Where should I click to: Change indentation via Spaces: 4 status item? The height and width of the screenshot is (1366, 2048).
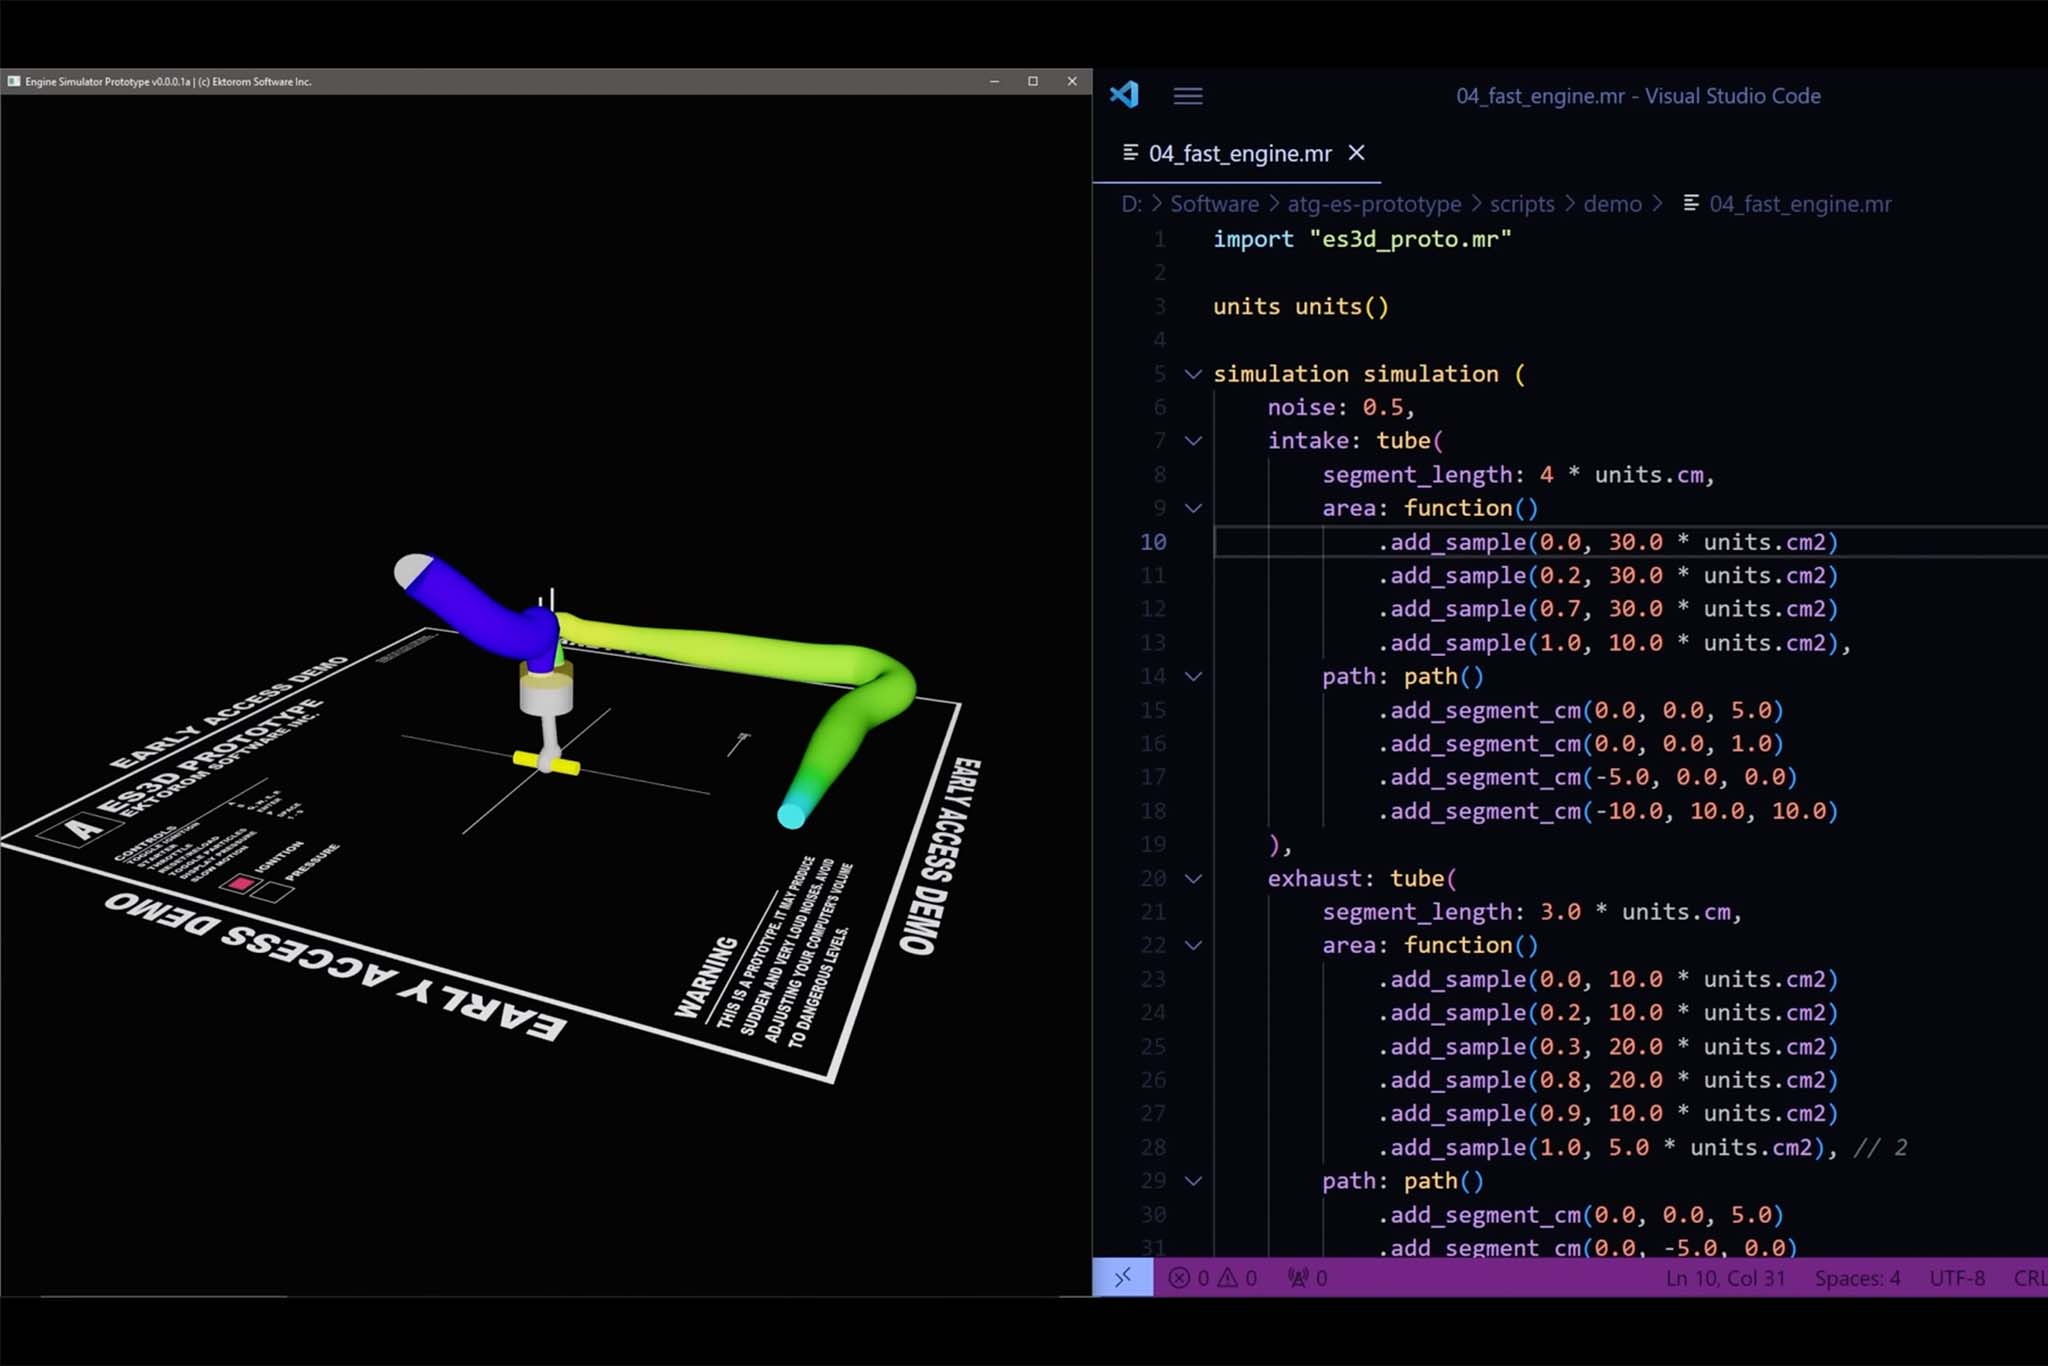pyautogui.click(x=1857, y=1278)
